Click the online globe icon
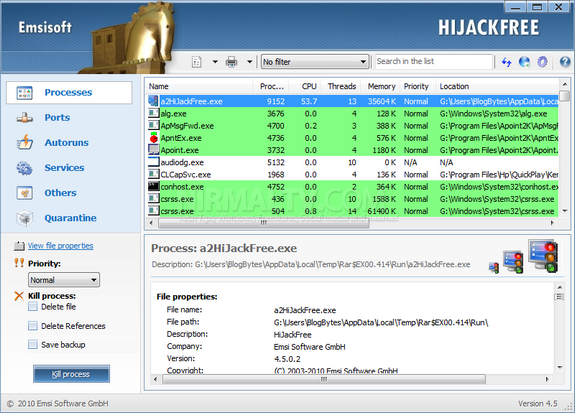Image resolution: width=575 pixels, height=413 pixels. click(x=524, y=62)
